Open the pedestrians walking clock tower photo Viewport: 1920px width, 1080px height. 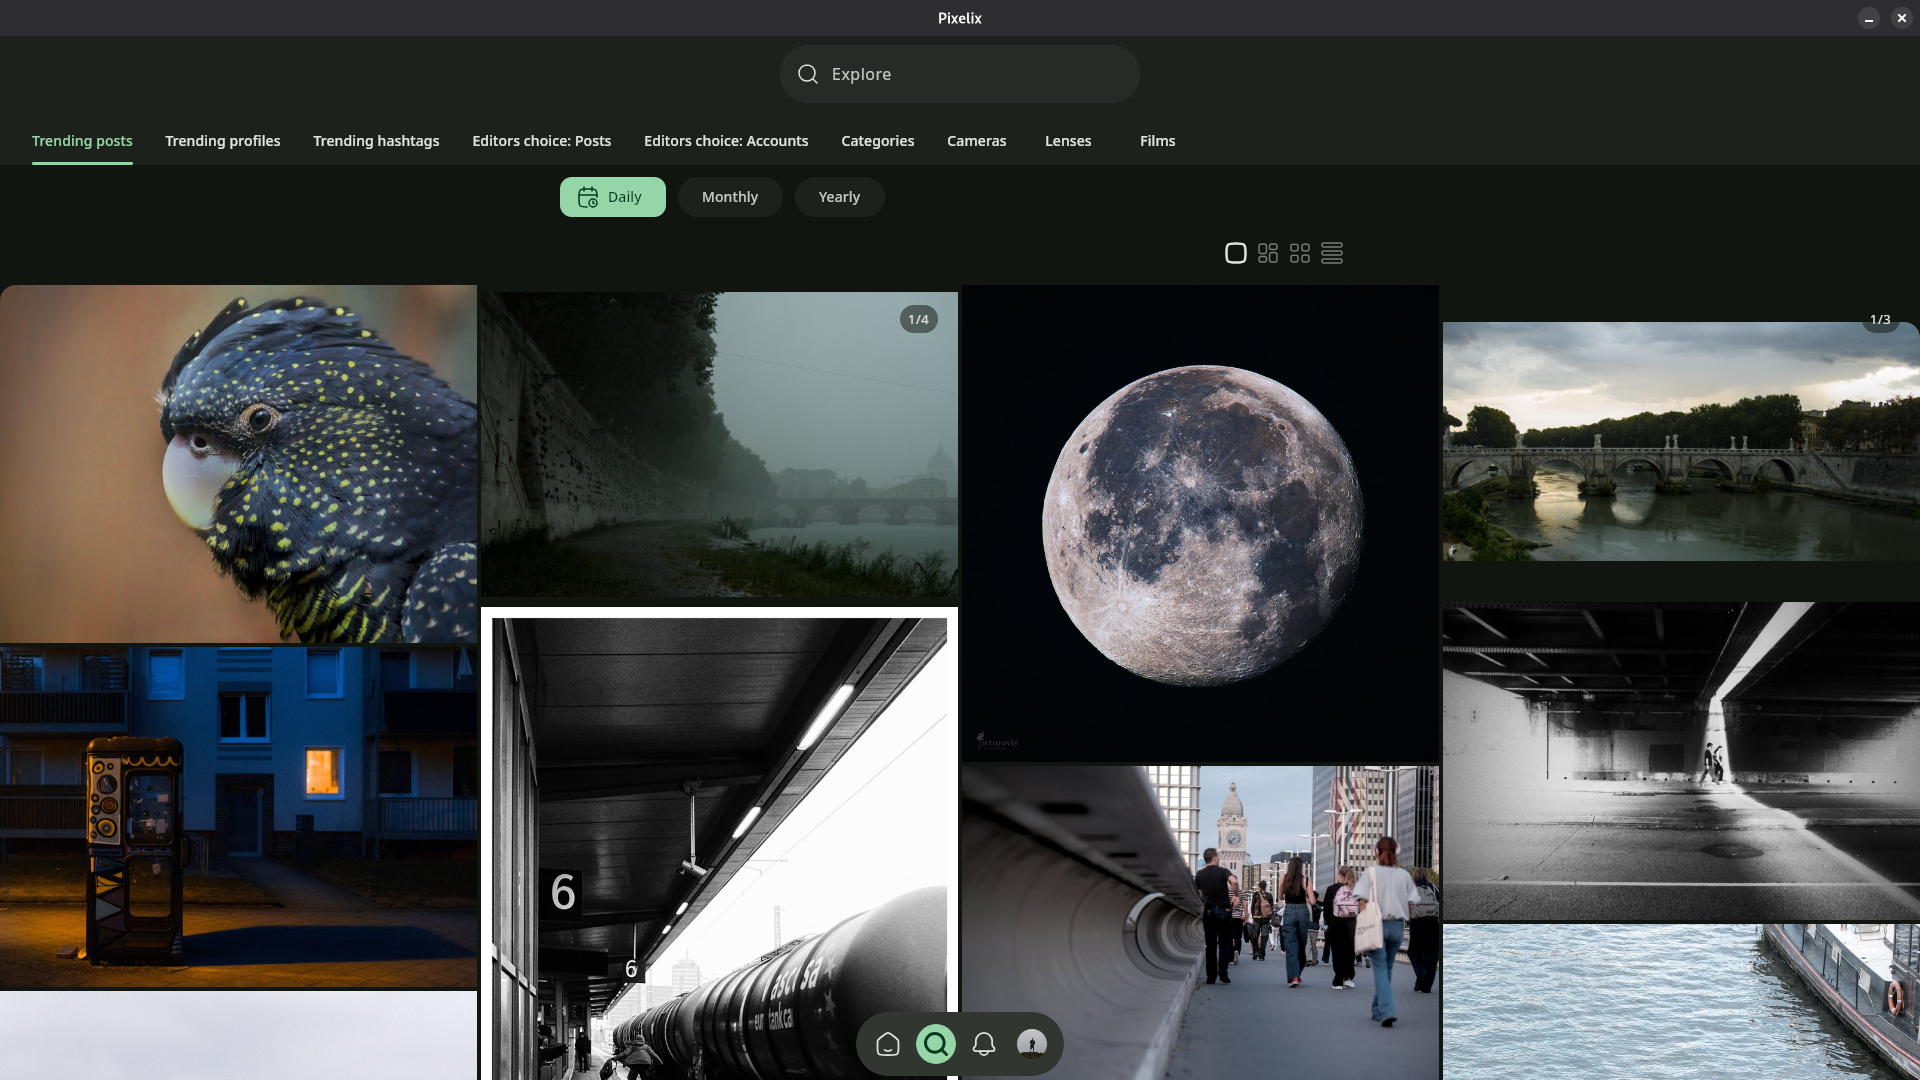(x=1200, y=923)
